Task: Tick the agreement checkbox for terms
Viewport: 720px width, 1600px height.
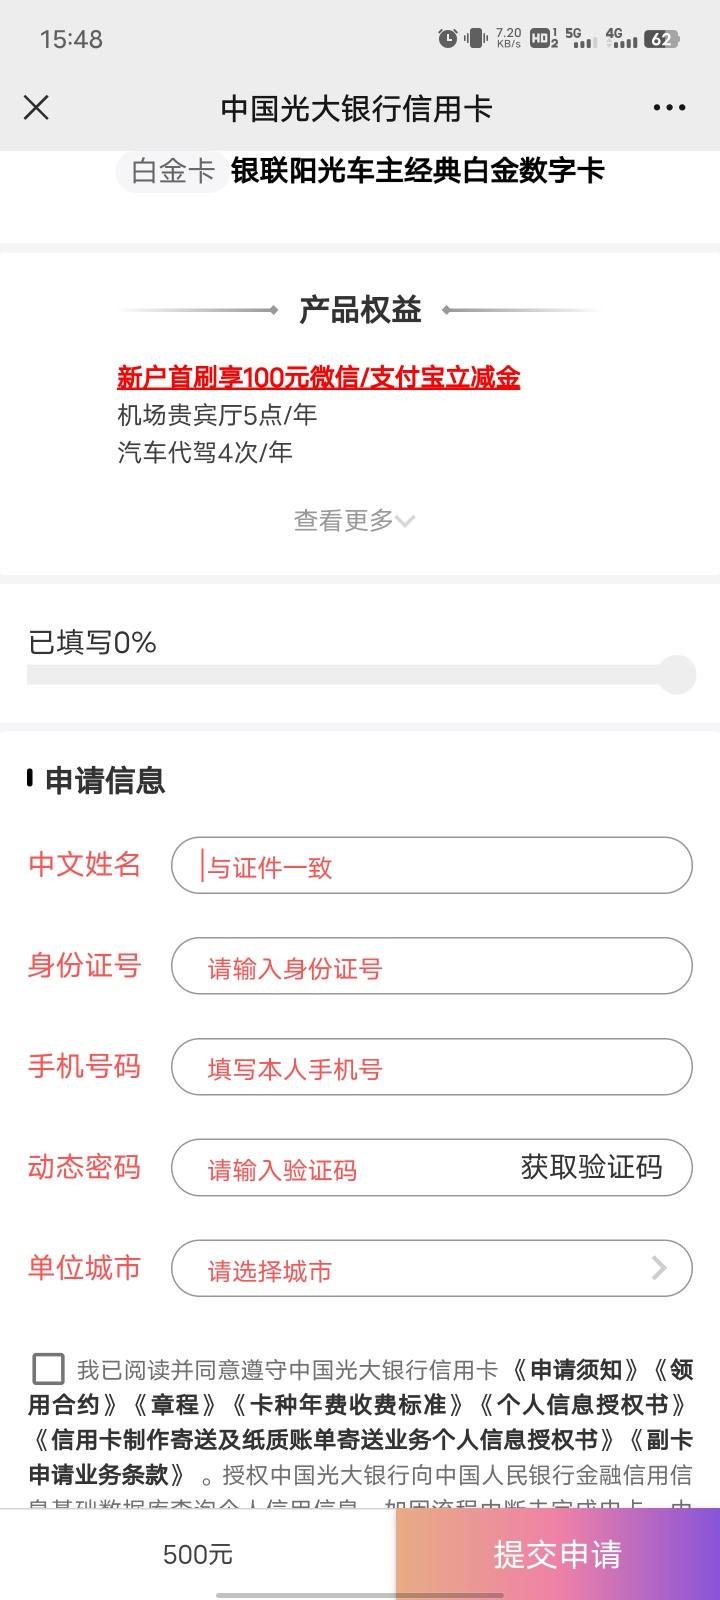Action: pyautogui.click(x=48, y=1369)
